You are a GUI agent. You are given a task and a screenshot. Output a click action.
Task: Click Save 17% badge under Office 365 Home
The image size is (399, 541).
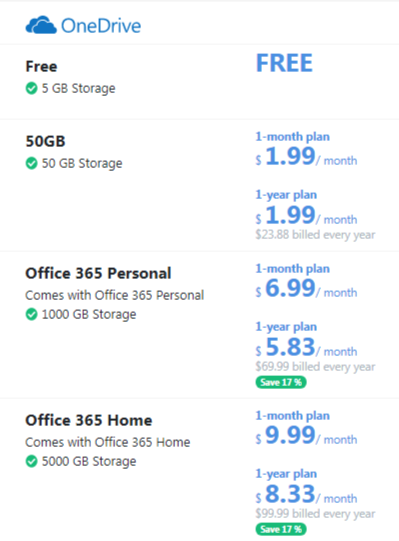pyautogui.click(x=281, y=529)
